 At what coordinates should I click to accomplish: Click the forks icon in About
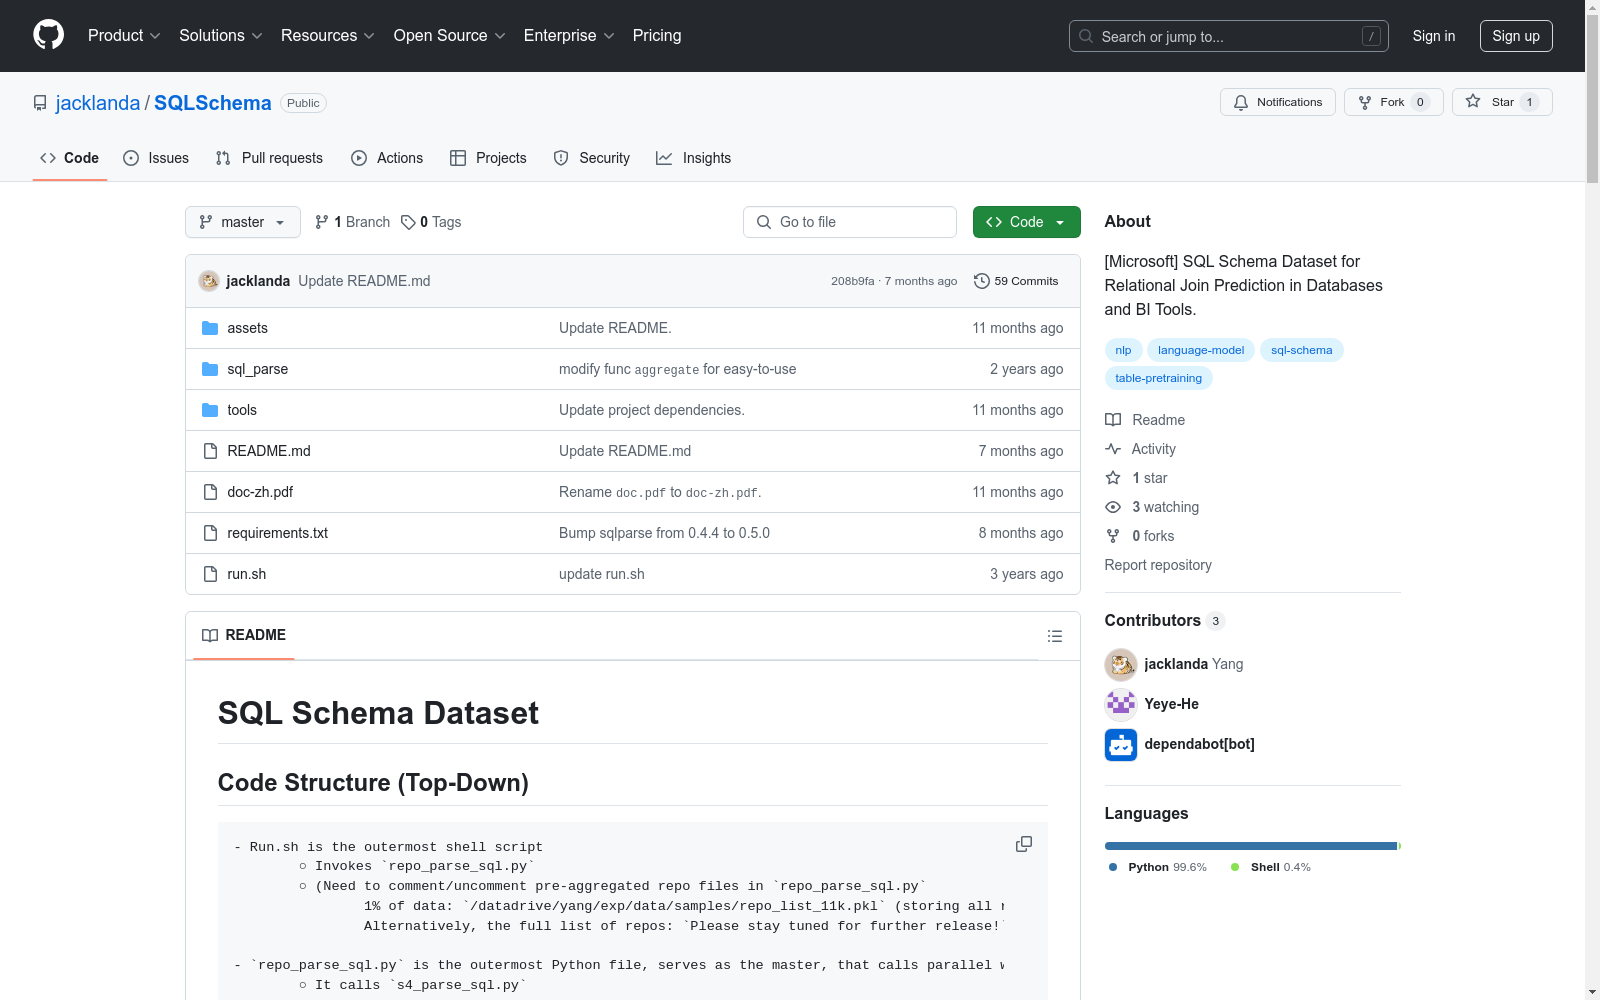point(1113,536)
